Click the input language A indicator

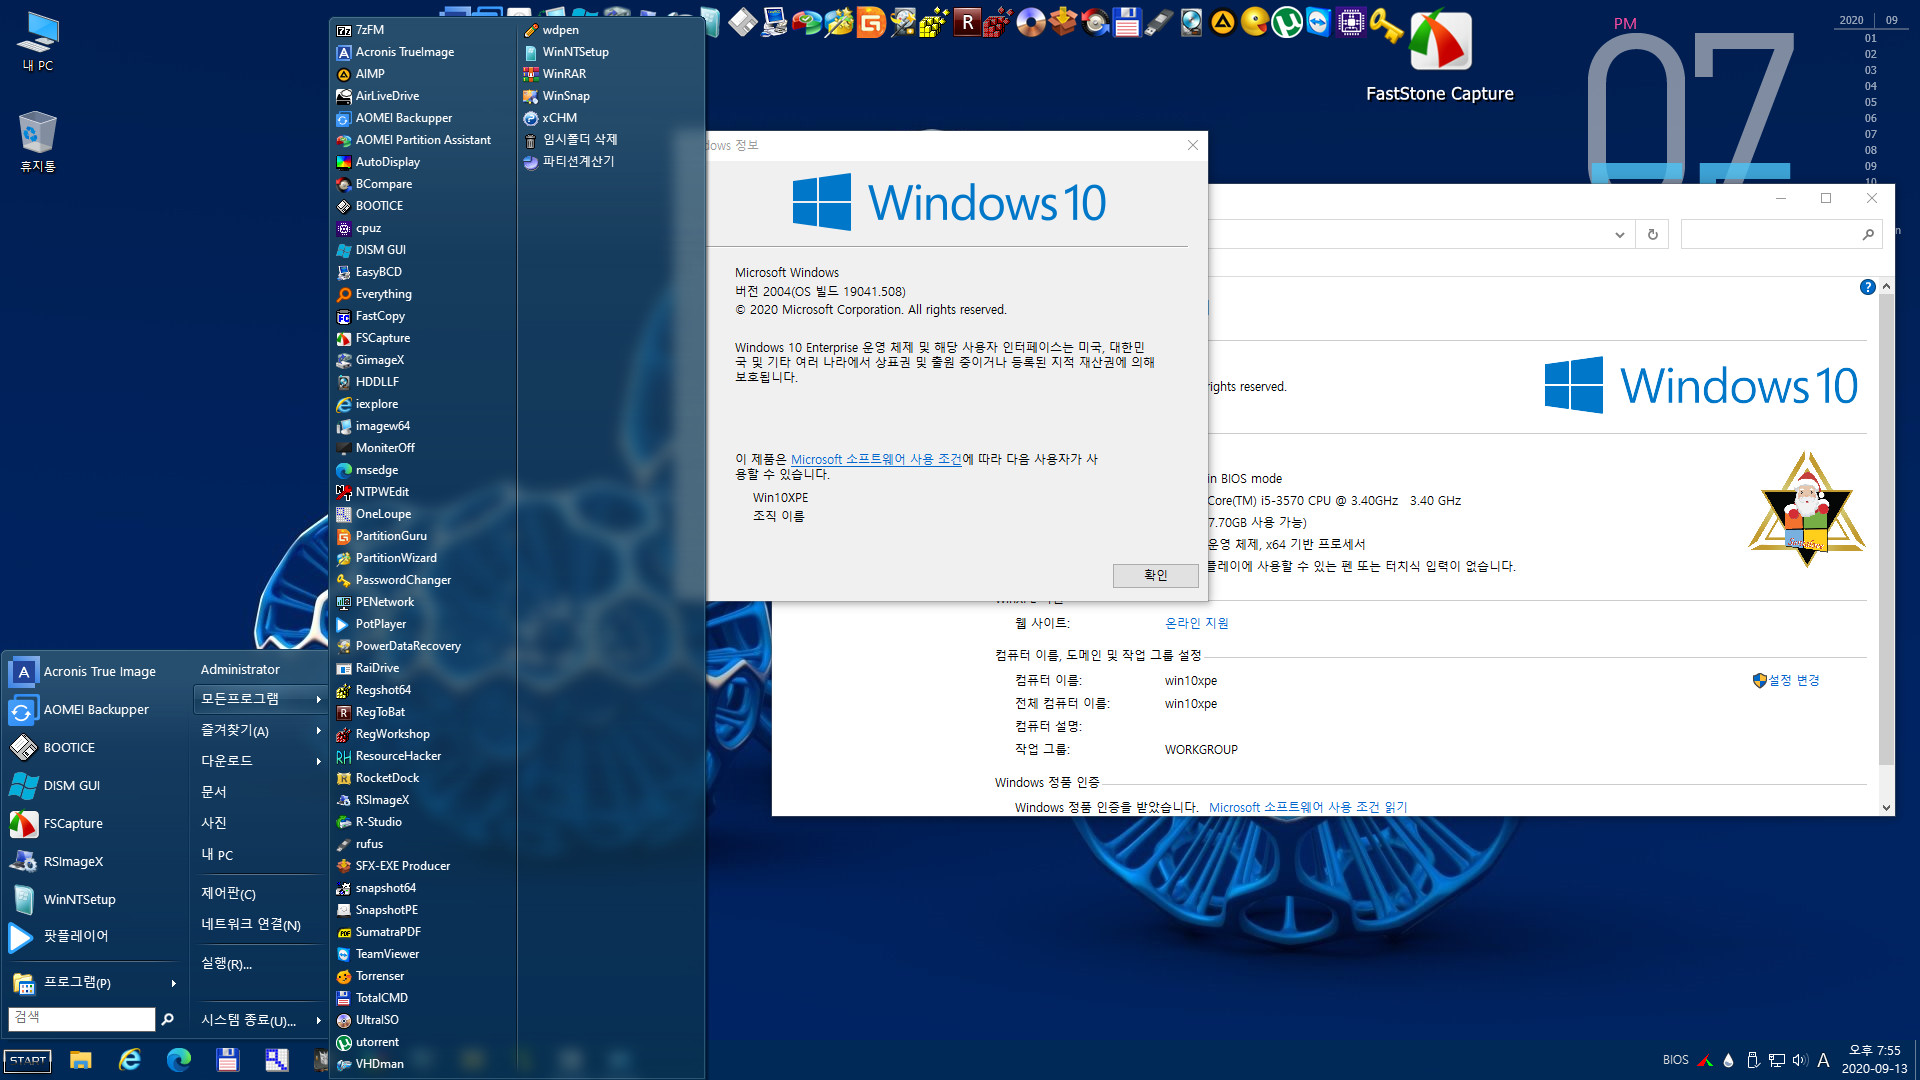tap(1823, 1060)
